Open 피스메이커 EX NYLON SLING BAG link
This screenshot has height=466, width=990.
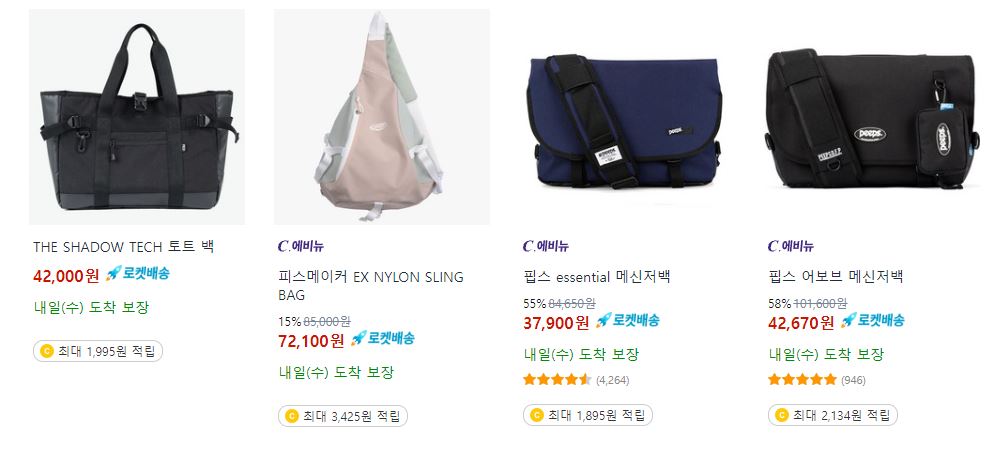click(x=371, y=286)
